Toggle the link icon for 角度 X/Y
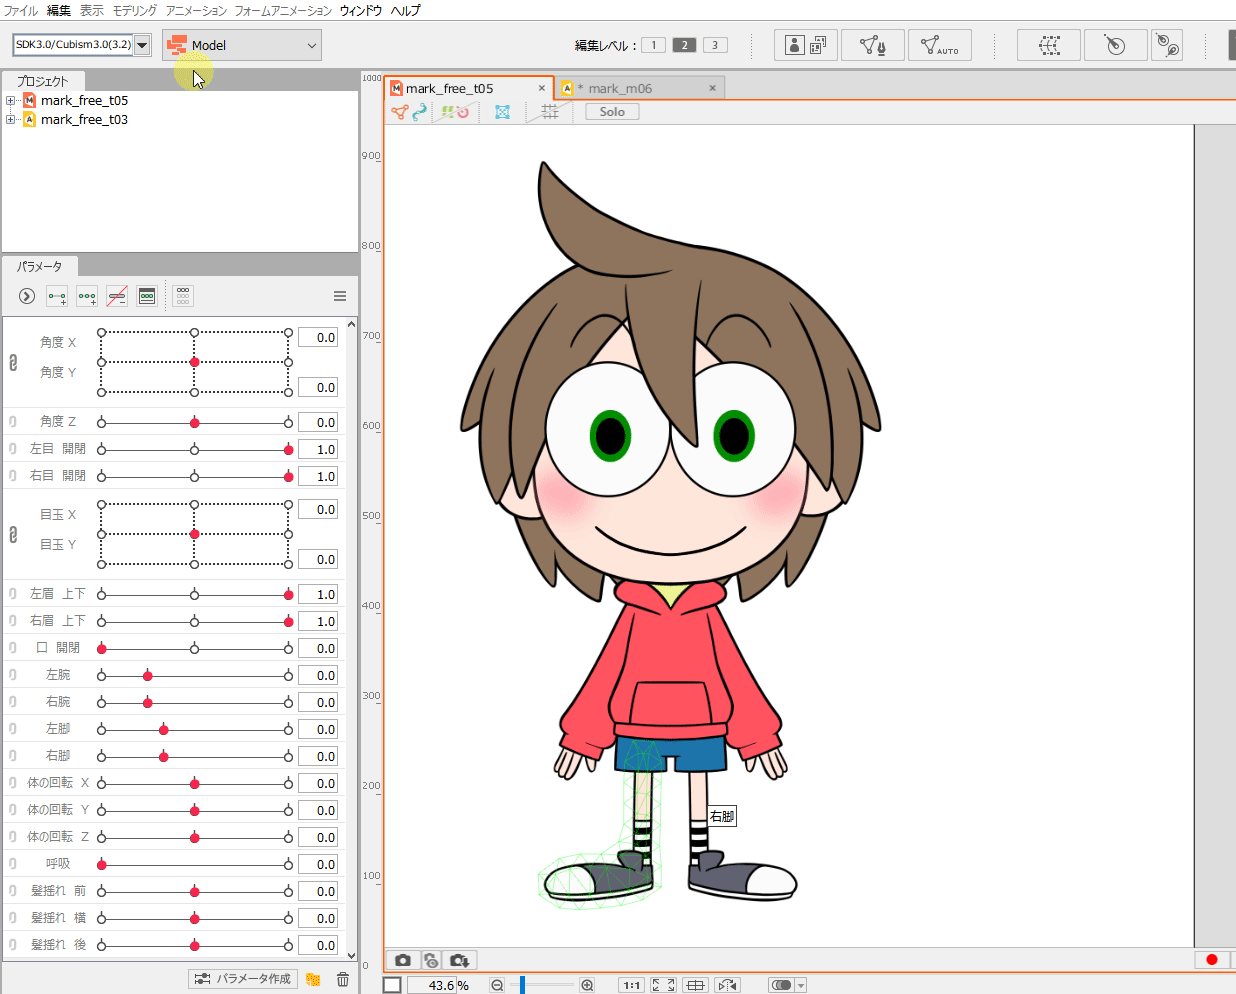The image size is (1236, 994). click(x=13, y=363)
